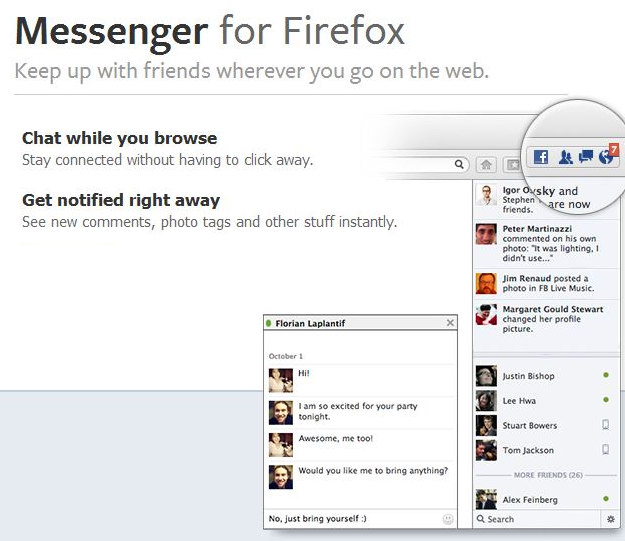The height and width of the screenshot is (541, 625).
Task: Click the browser home icon
Action: tap(487, 165)
